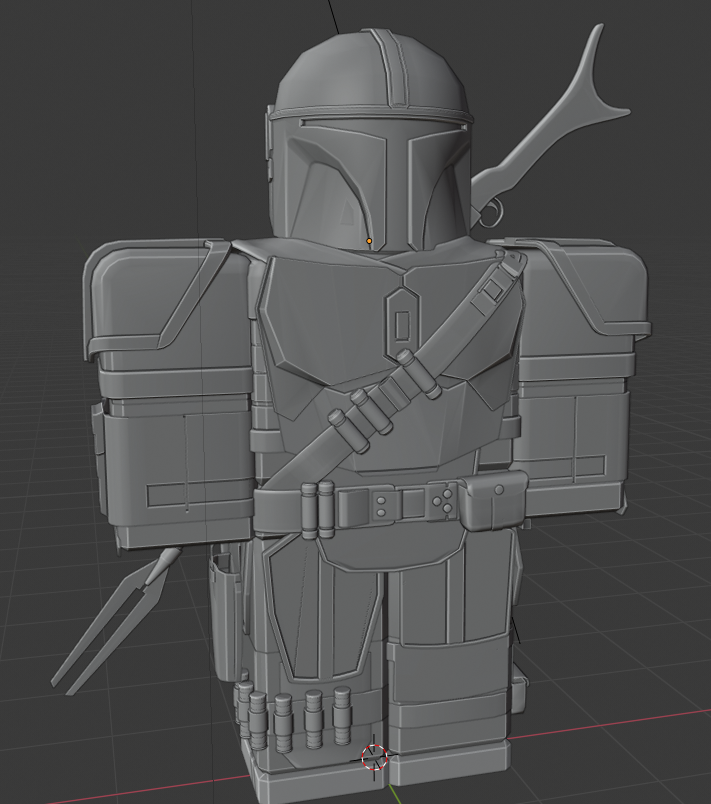Select the diagonal bandolier strap across the chest
This screenshot has height=804, width=711.
click(395, 368)
